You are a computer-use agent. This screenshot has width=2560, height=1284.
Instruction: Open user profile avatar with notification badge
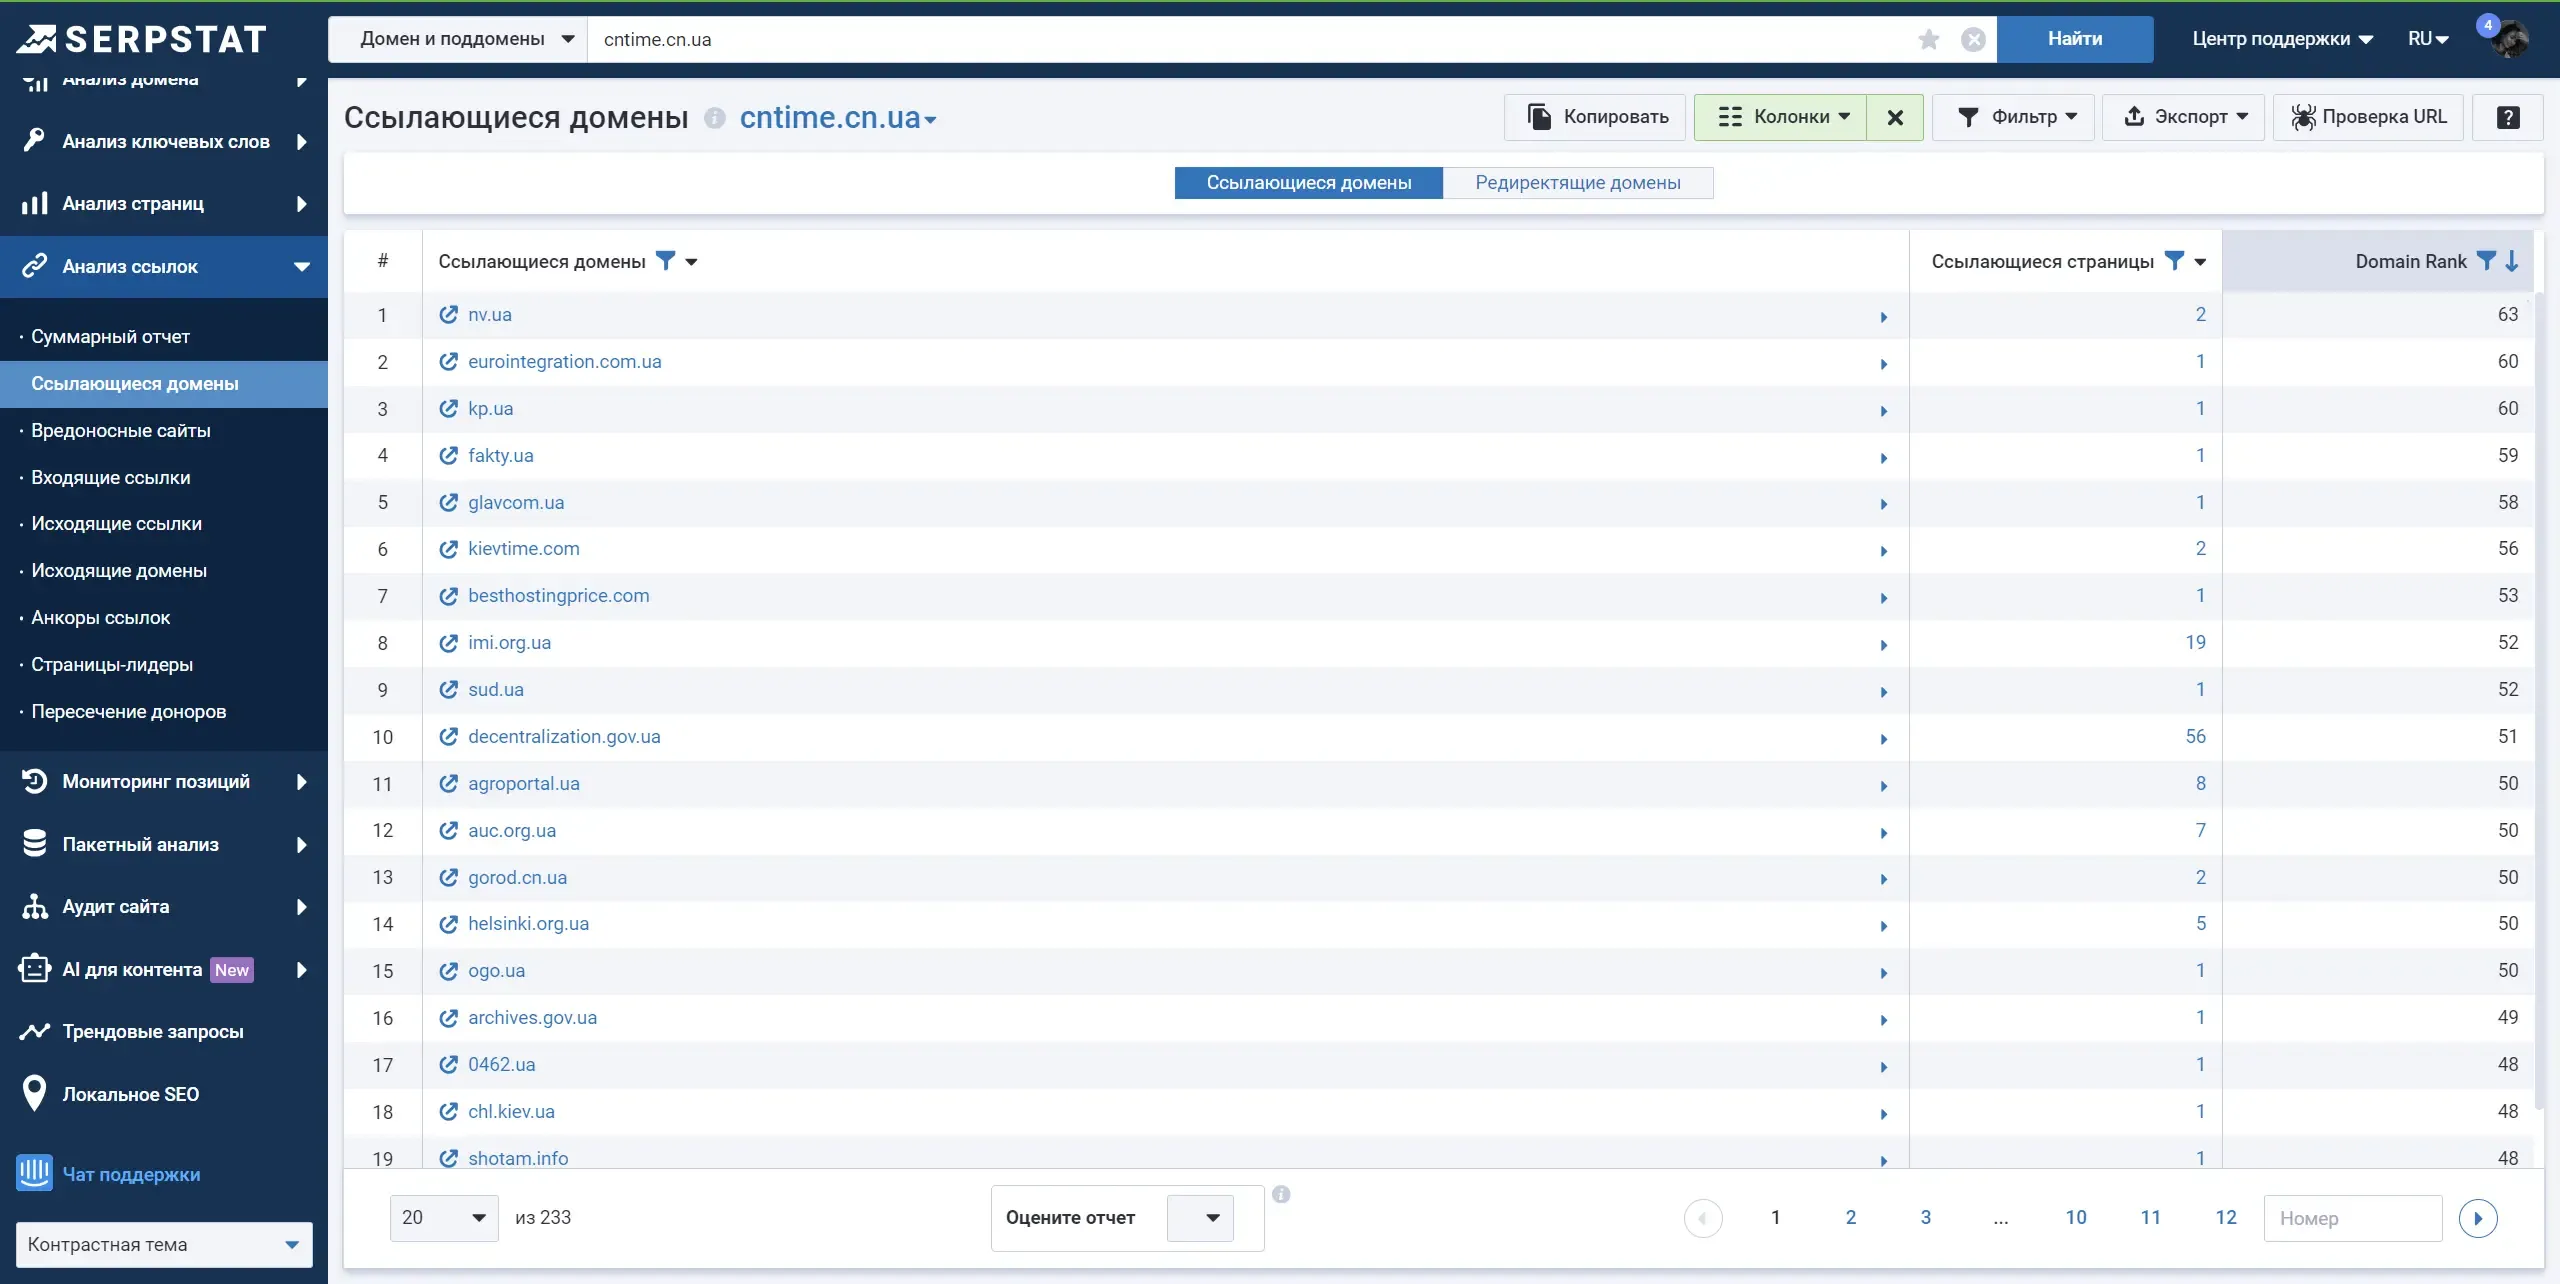[2508, 39]
